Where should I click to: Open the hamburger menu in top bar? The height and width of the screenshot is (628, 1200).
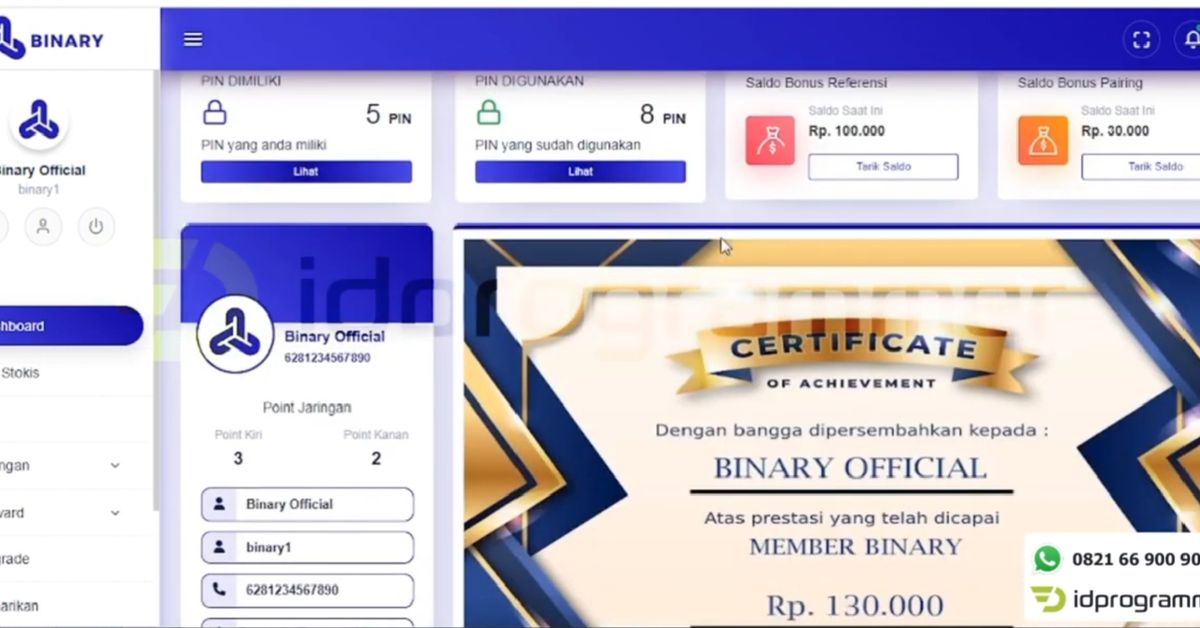[x=193, y=39]
